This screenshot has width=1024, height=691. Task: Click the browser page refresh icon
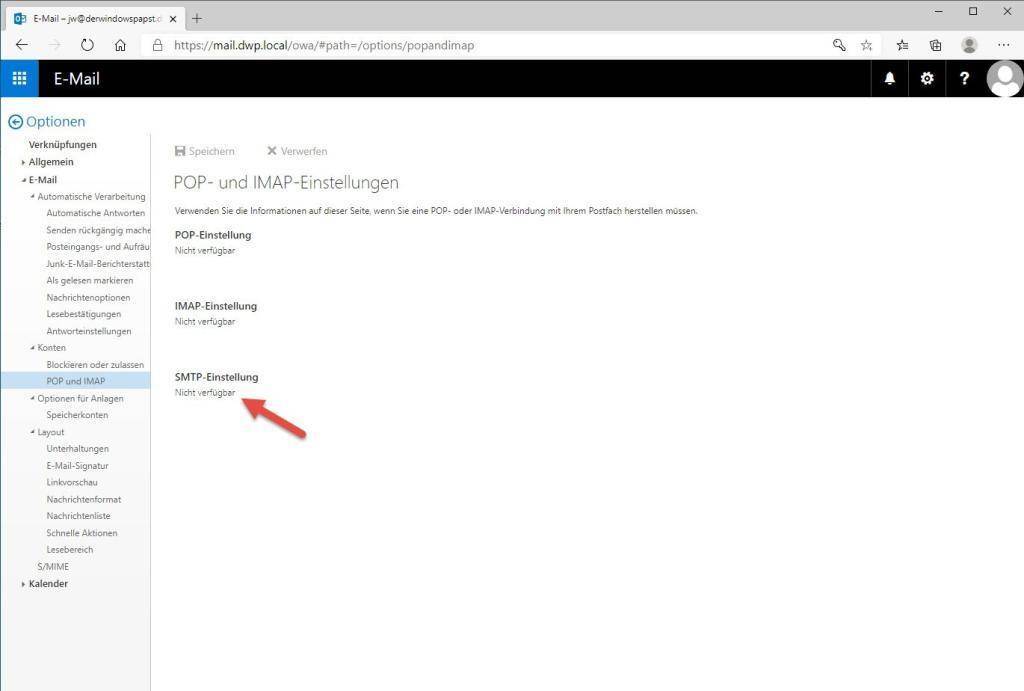click(x=88, y=45)
